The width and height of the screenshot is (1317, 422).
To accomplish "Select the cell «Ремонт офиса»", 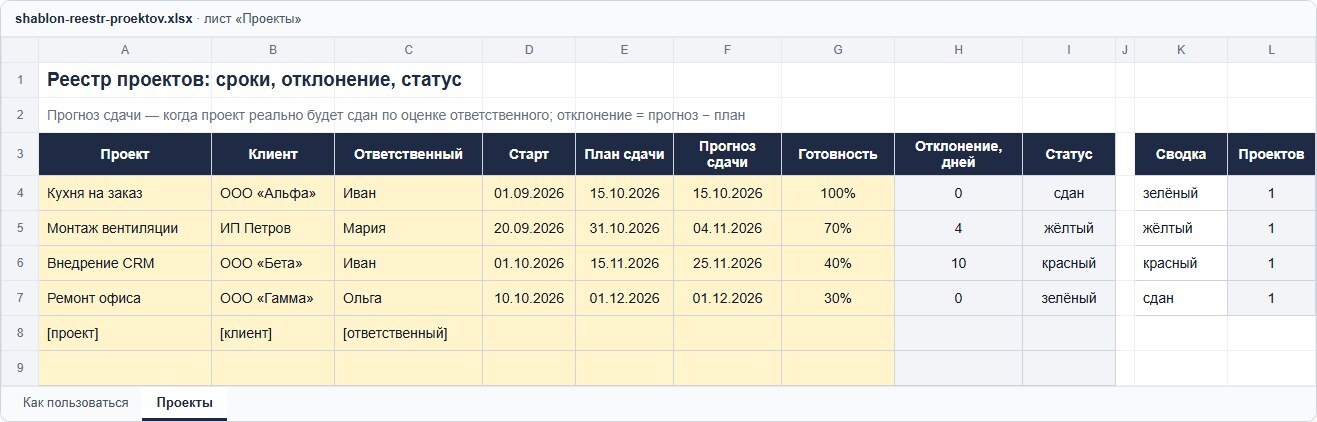I will coord(125,298).
